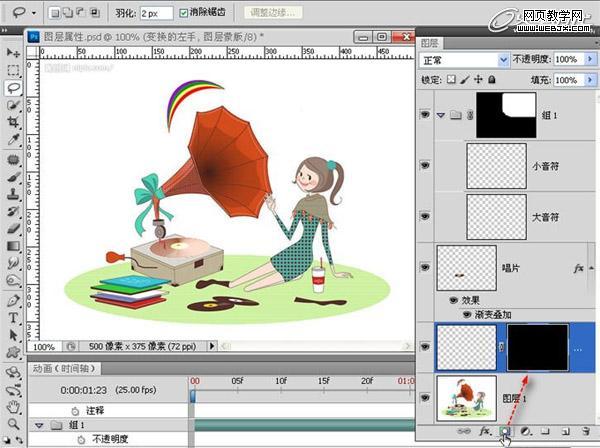Click the add layer mask icon

(505, 431)
